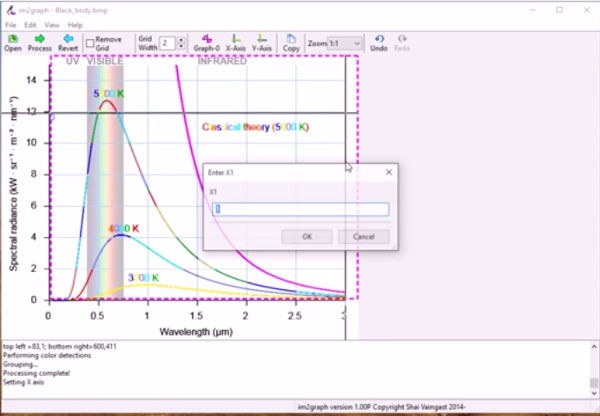Click the X1 value input field
Image resolution: width=600 pixels, height=416 pixels.
click(299, 209)
